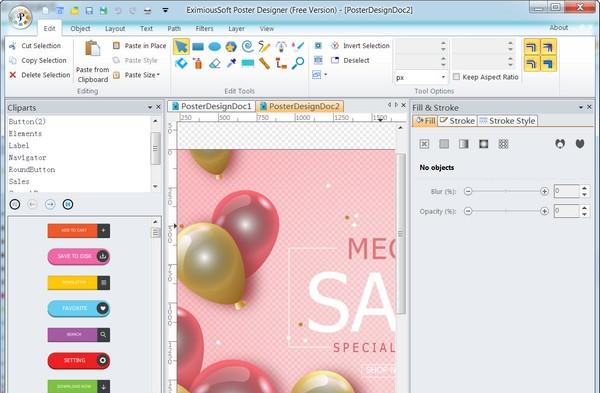The width and height of the screenshot is (600, 393).
Task: Select the brush paint tool next to pen nib
Action: pyautogui.click(x=298, y=46)
